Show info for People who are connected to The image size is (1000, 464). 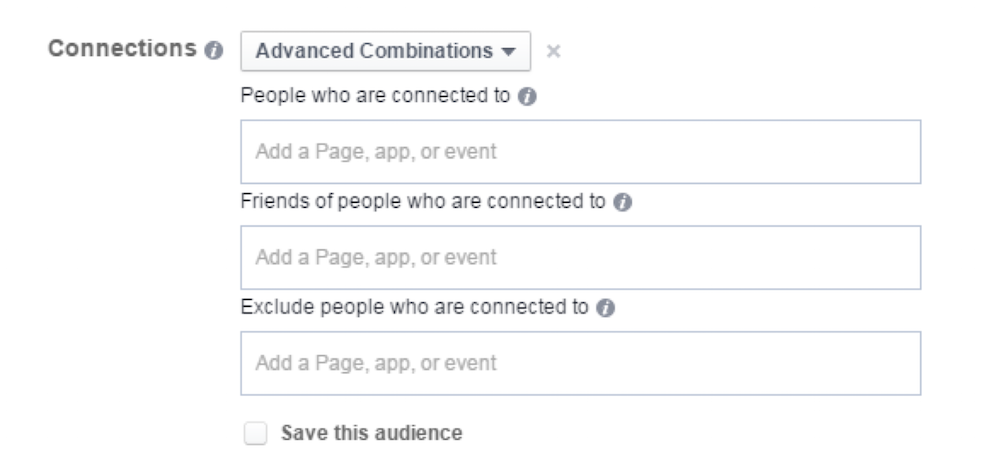pos(527,97)
